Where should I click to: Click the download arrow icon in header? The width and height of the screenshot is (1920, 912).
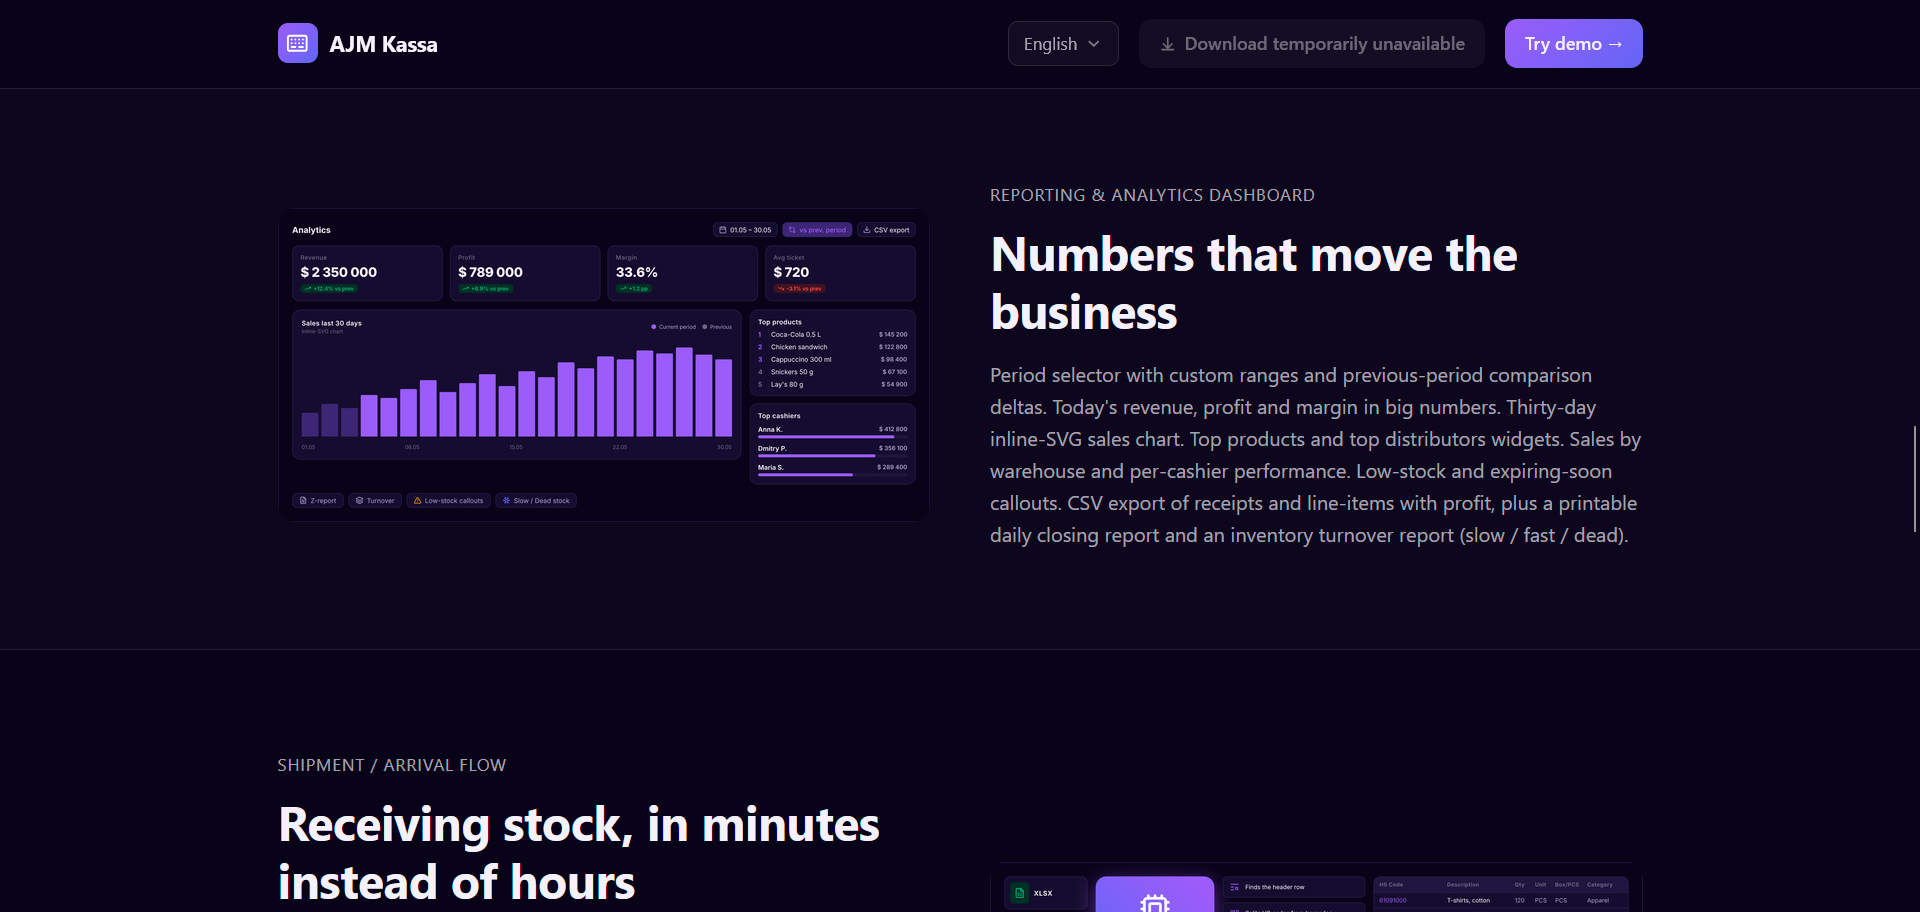(1167, 44)
